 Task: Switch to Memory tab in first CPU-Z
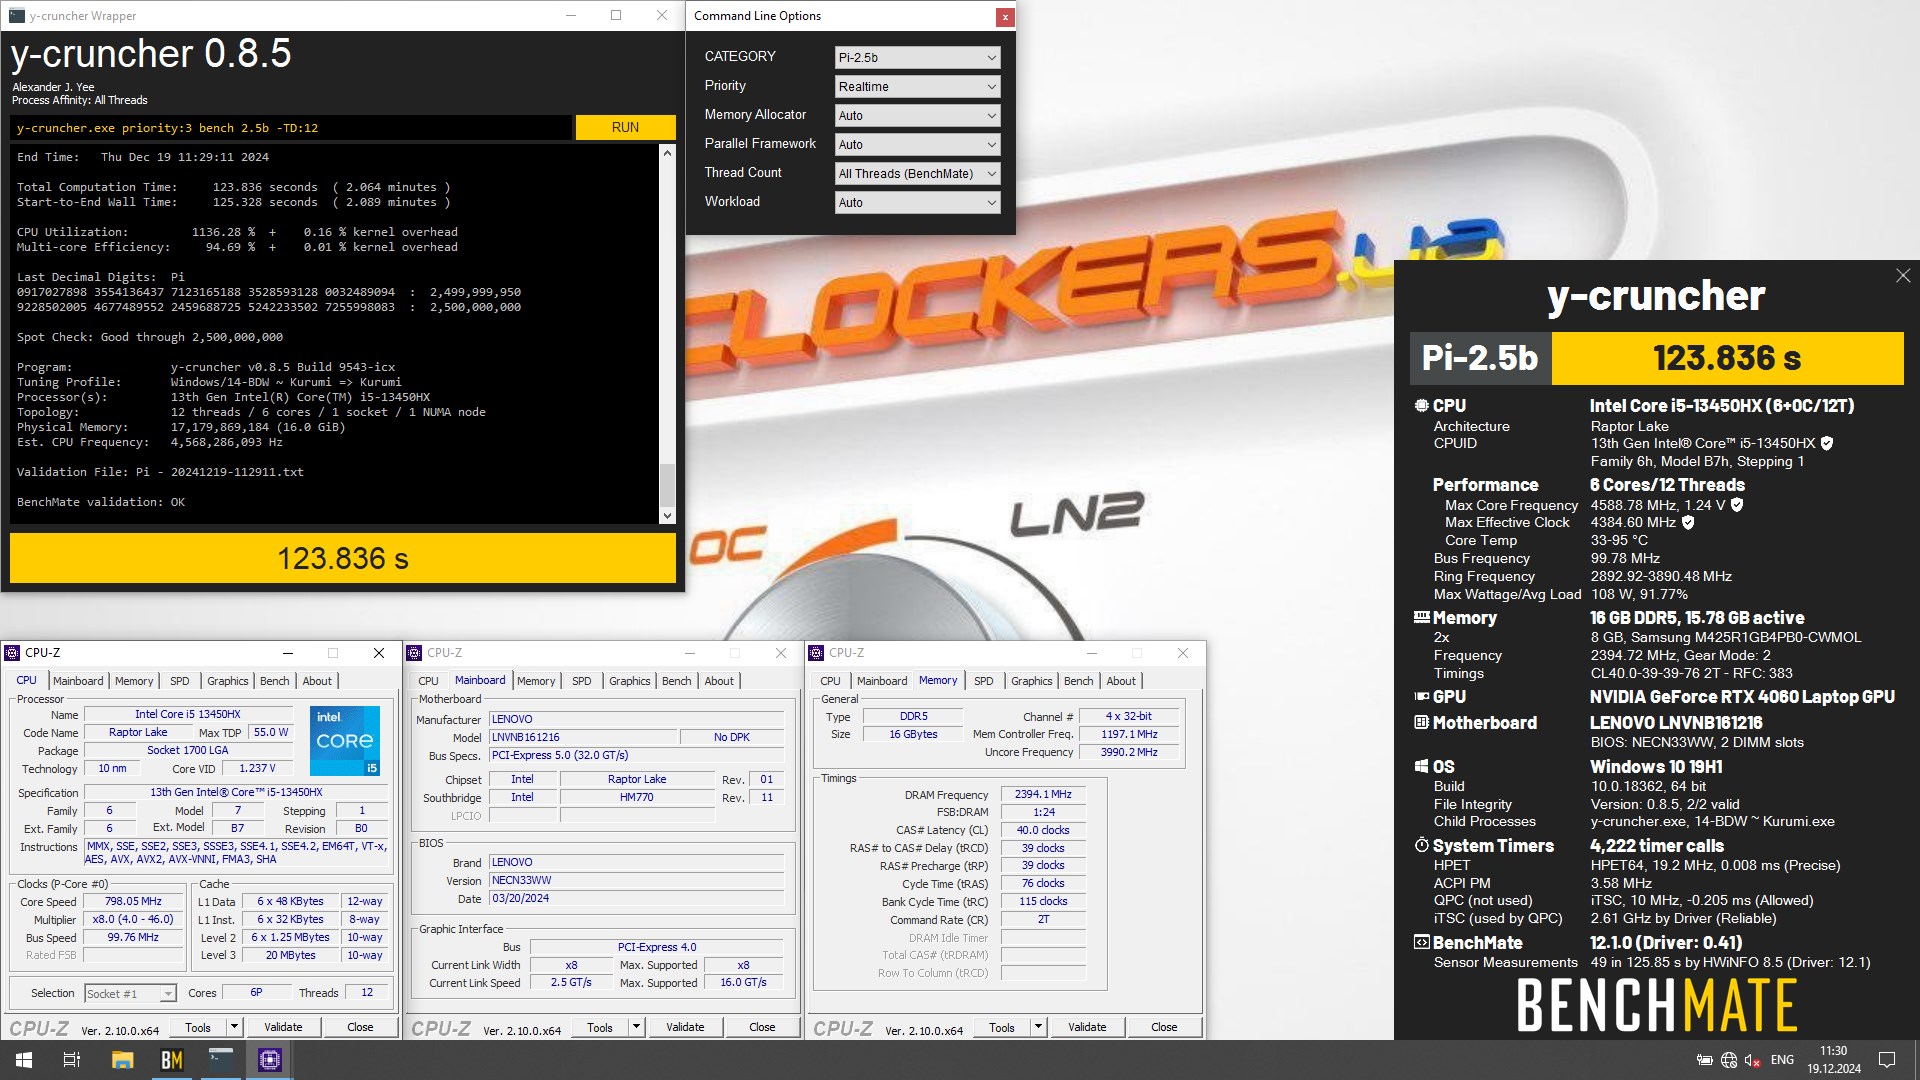(x=134, y=681)
